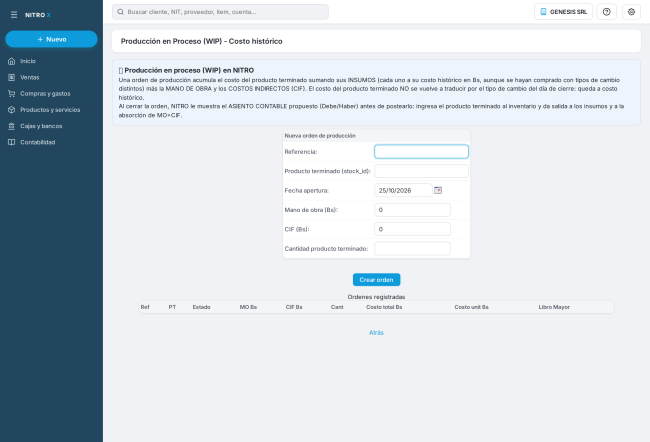Open the GENESIS SRL company selector
Viewport: 650px width, 442px height.
click(563, 12)
